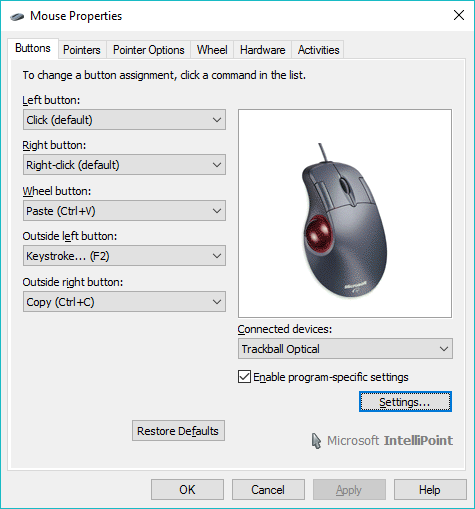Open the Activities tab
The height and width of the screenshot is (509, 475).
(318, 50)
